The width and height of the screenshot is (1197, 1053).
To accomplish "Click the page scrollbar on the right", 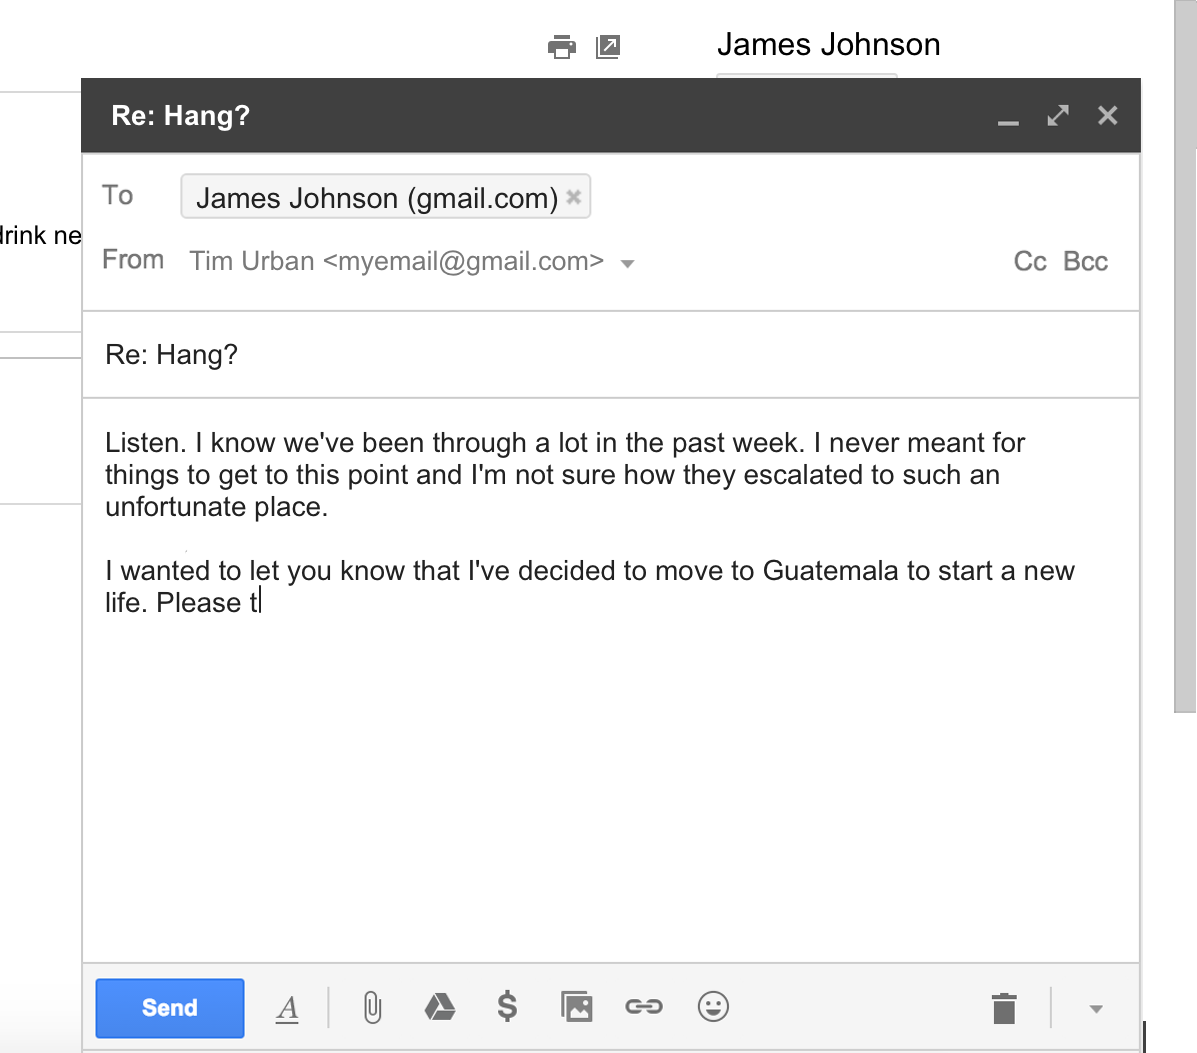I will point(1185,356).
